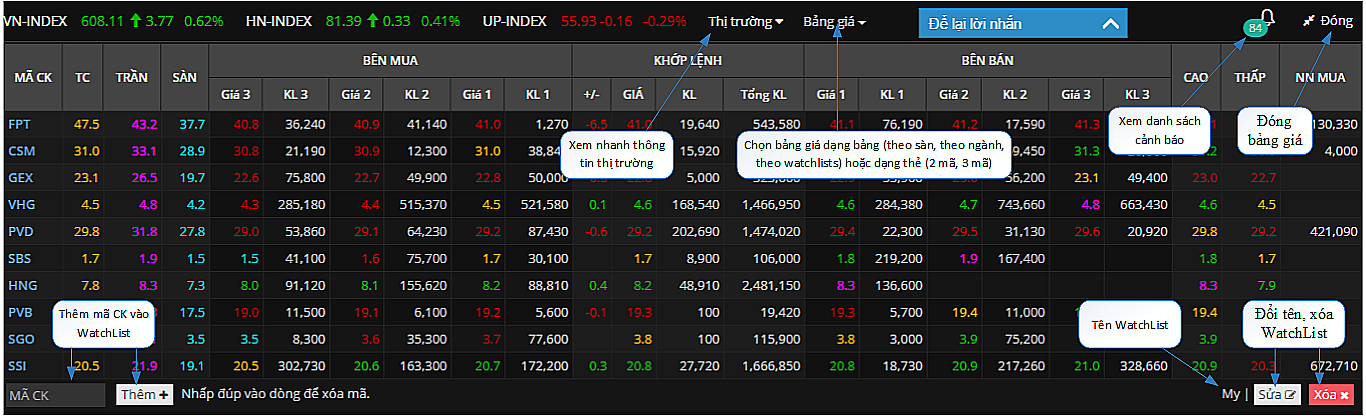Collapse the Để lại lời nhắn panel chevron
Image resolution: width=1366 pixels, height=416 pixels.
(x=1108, y=23)
